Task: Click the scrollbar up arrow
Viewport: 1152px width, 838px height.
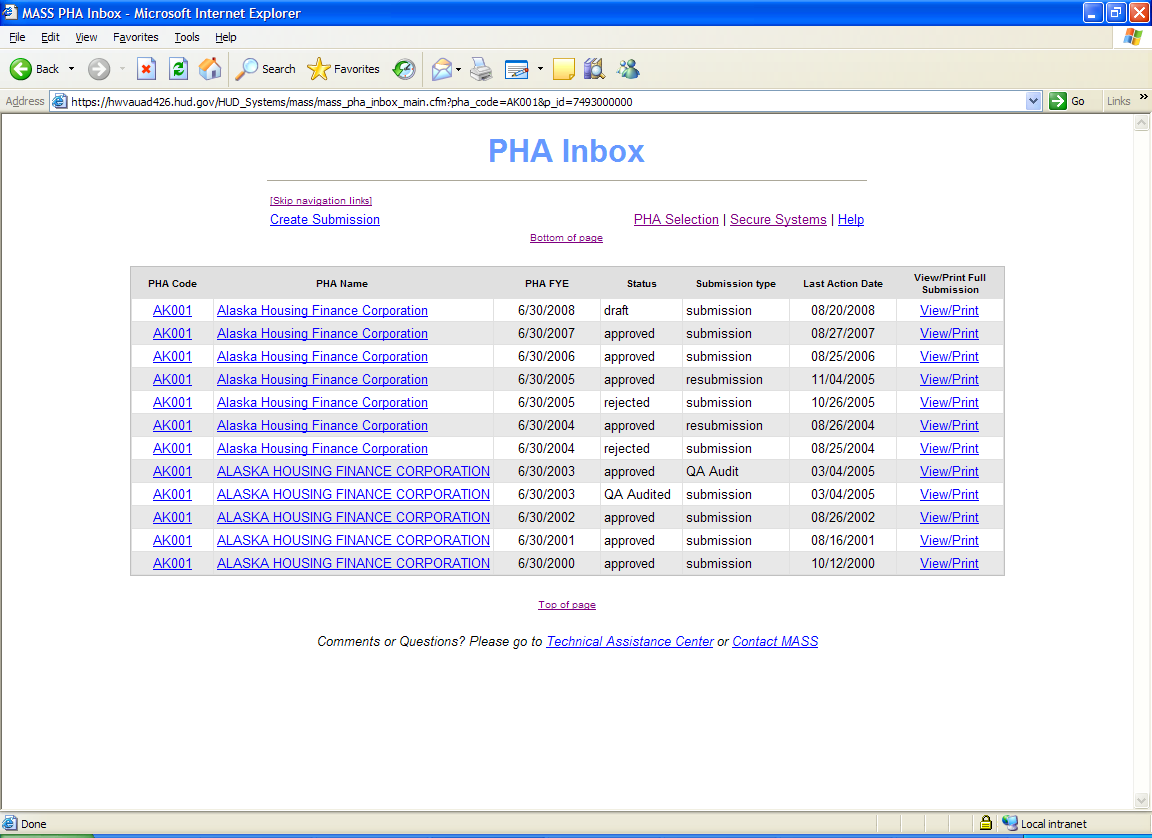Action: point(1141,123)
